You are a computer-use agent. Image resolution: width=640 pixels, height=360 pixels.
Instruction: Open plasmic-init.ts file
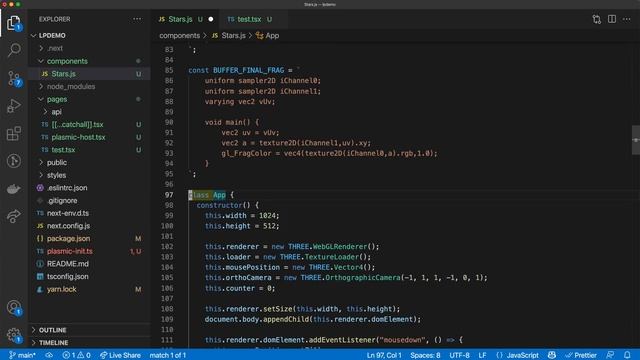(89, 251)
